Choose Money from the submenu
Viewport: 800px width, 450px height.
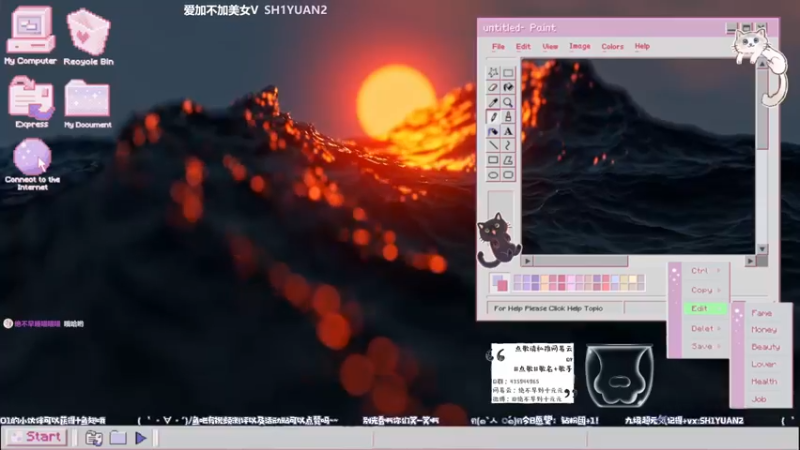(x=764, y=330)
